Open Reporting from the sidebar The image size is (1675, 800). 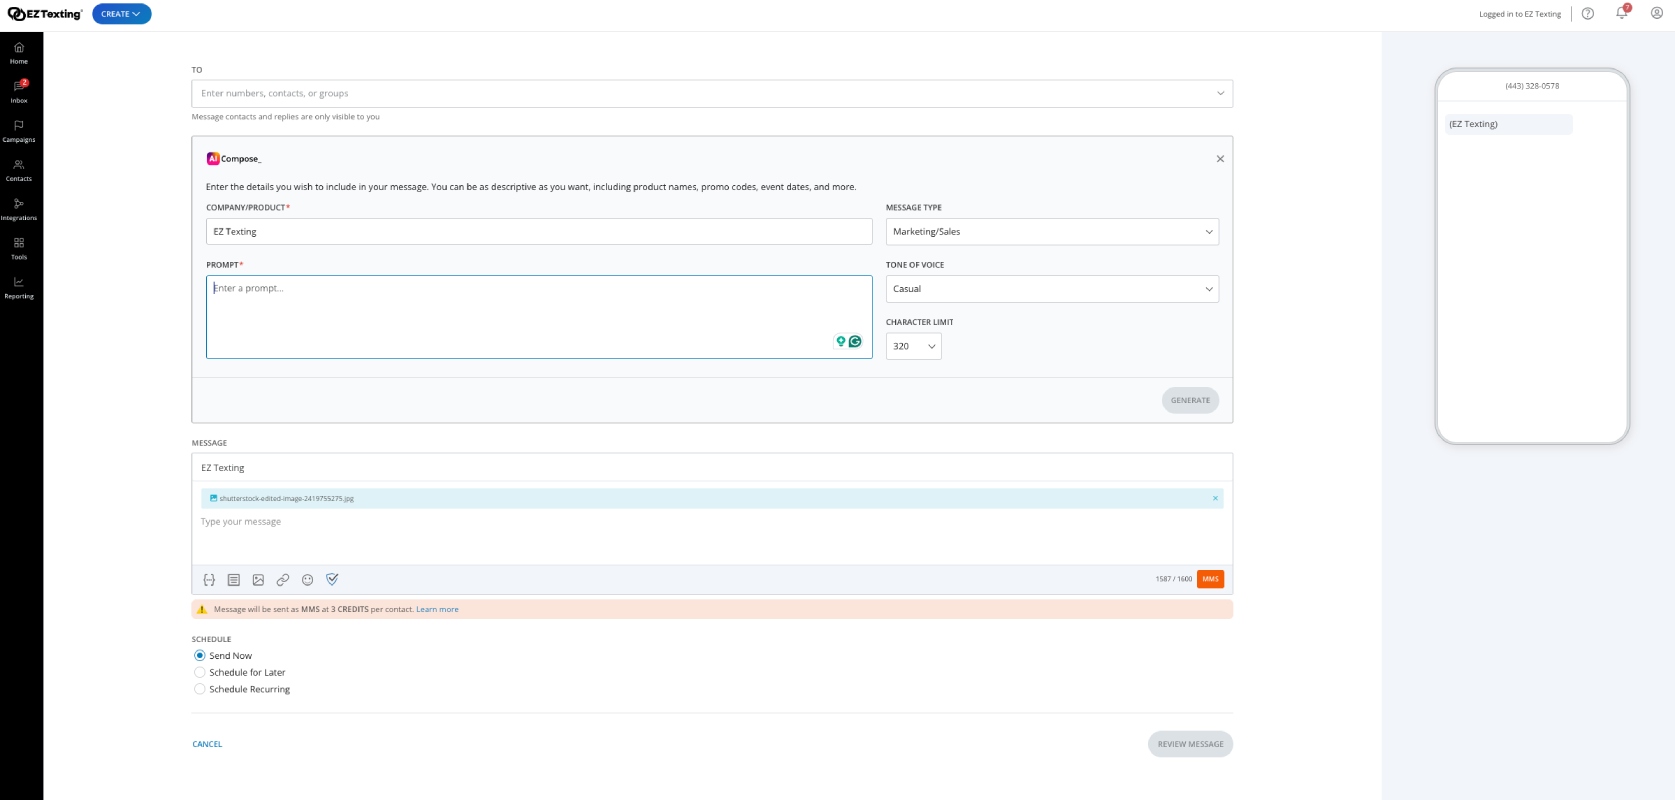[19, 287]
